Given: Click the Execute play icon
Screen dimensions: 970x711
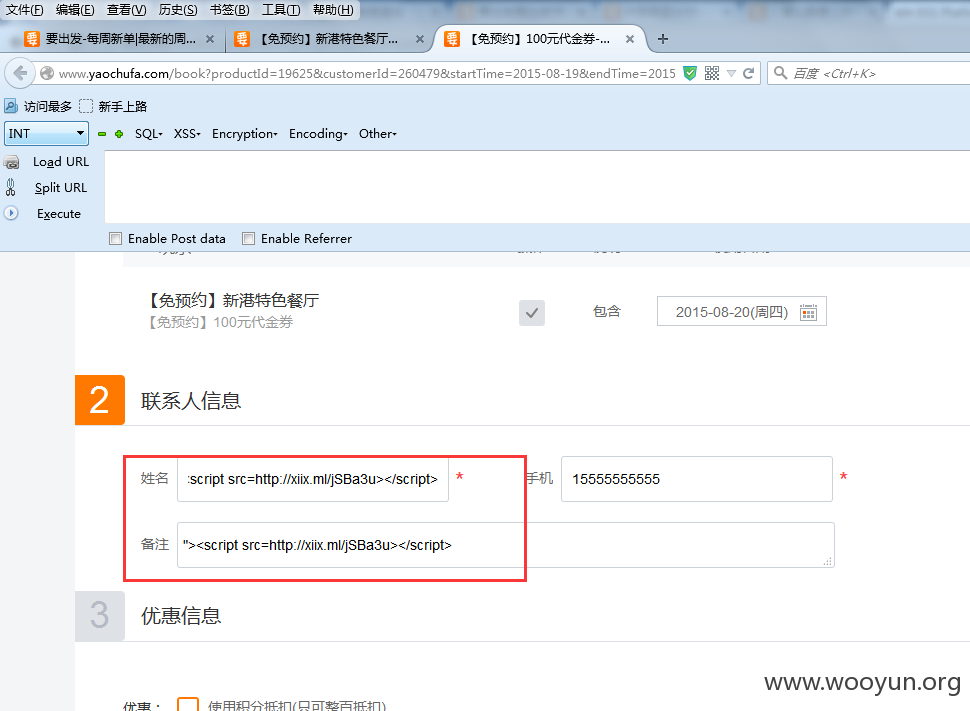Looking at the screenshot, I should pos(11,213).
